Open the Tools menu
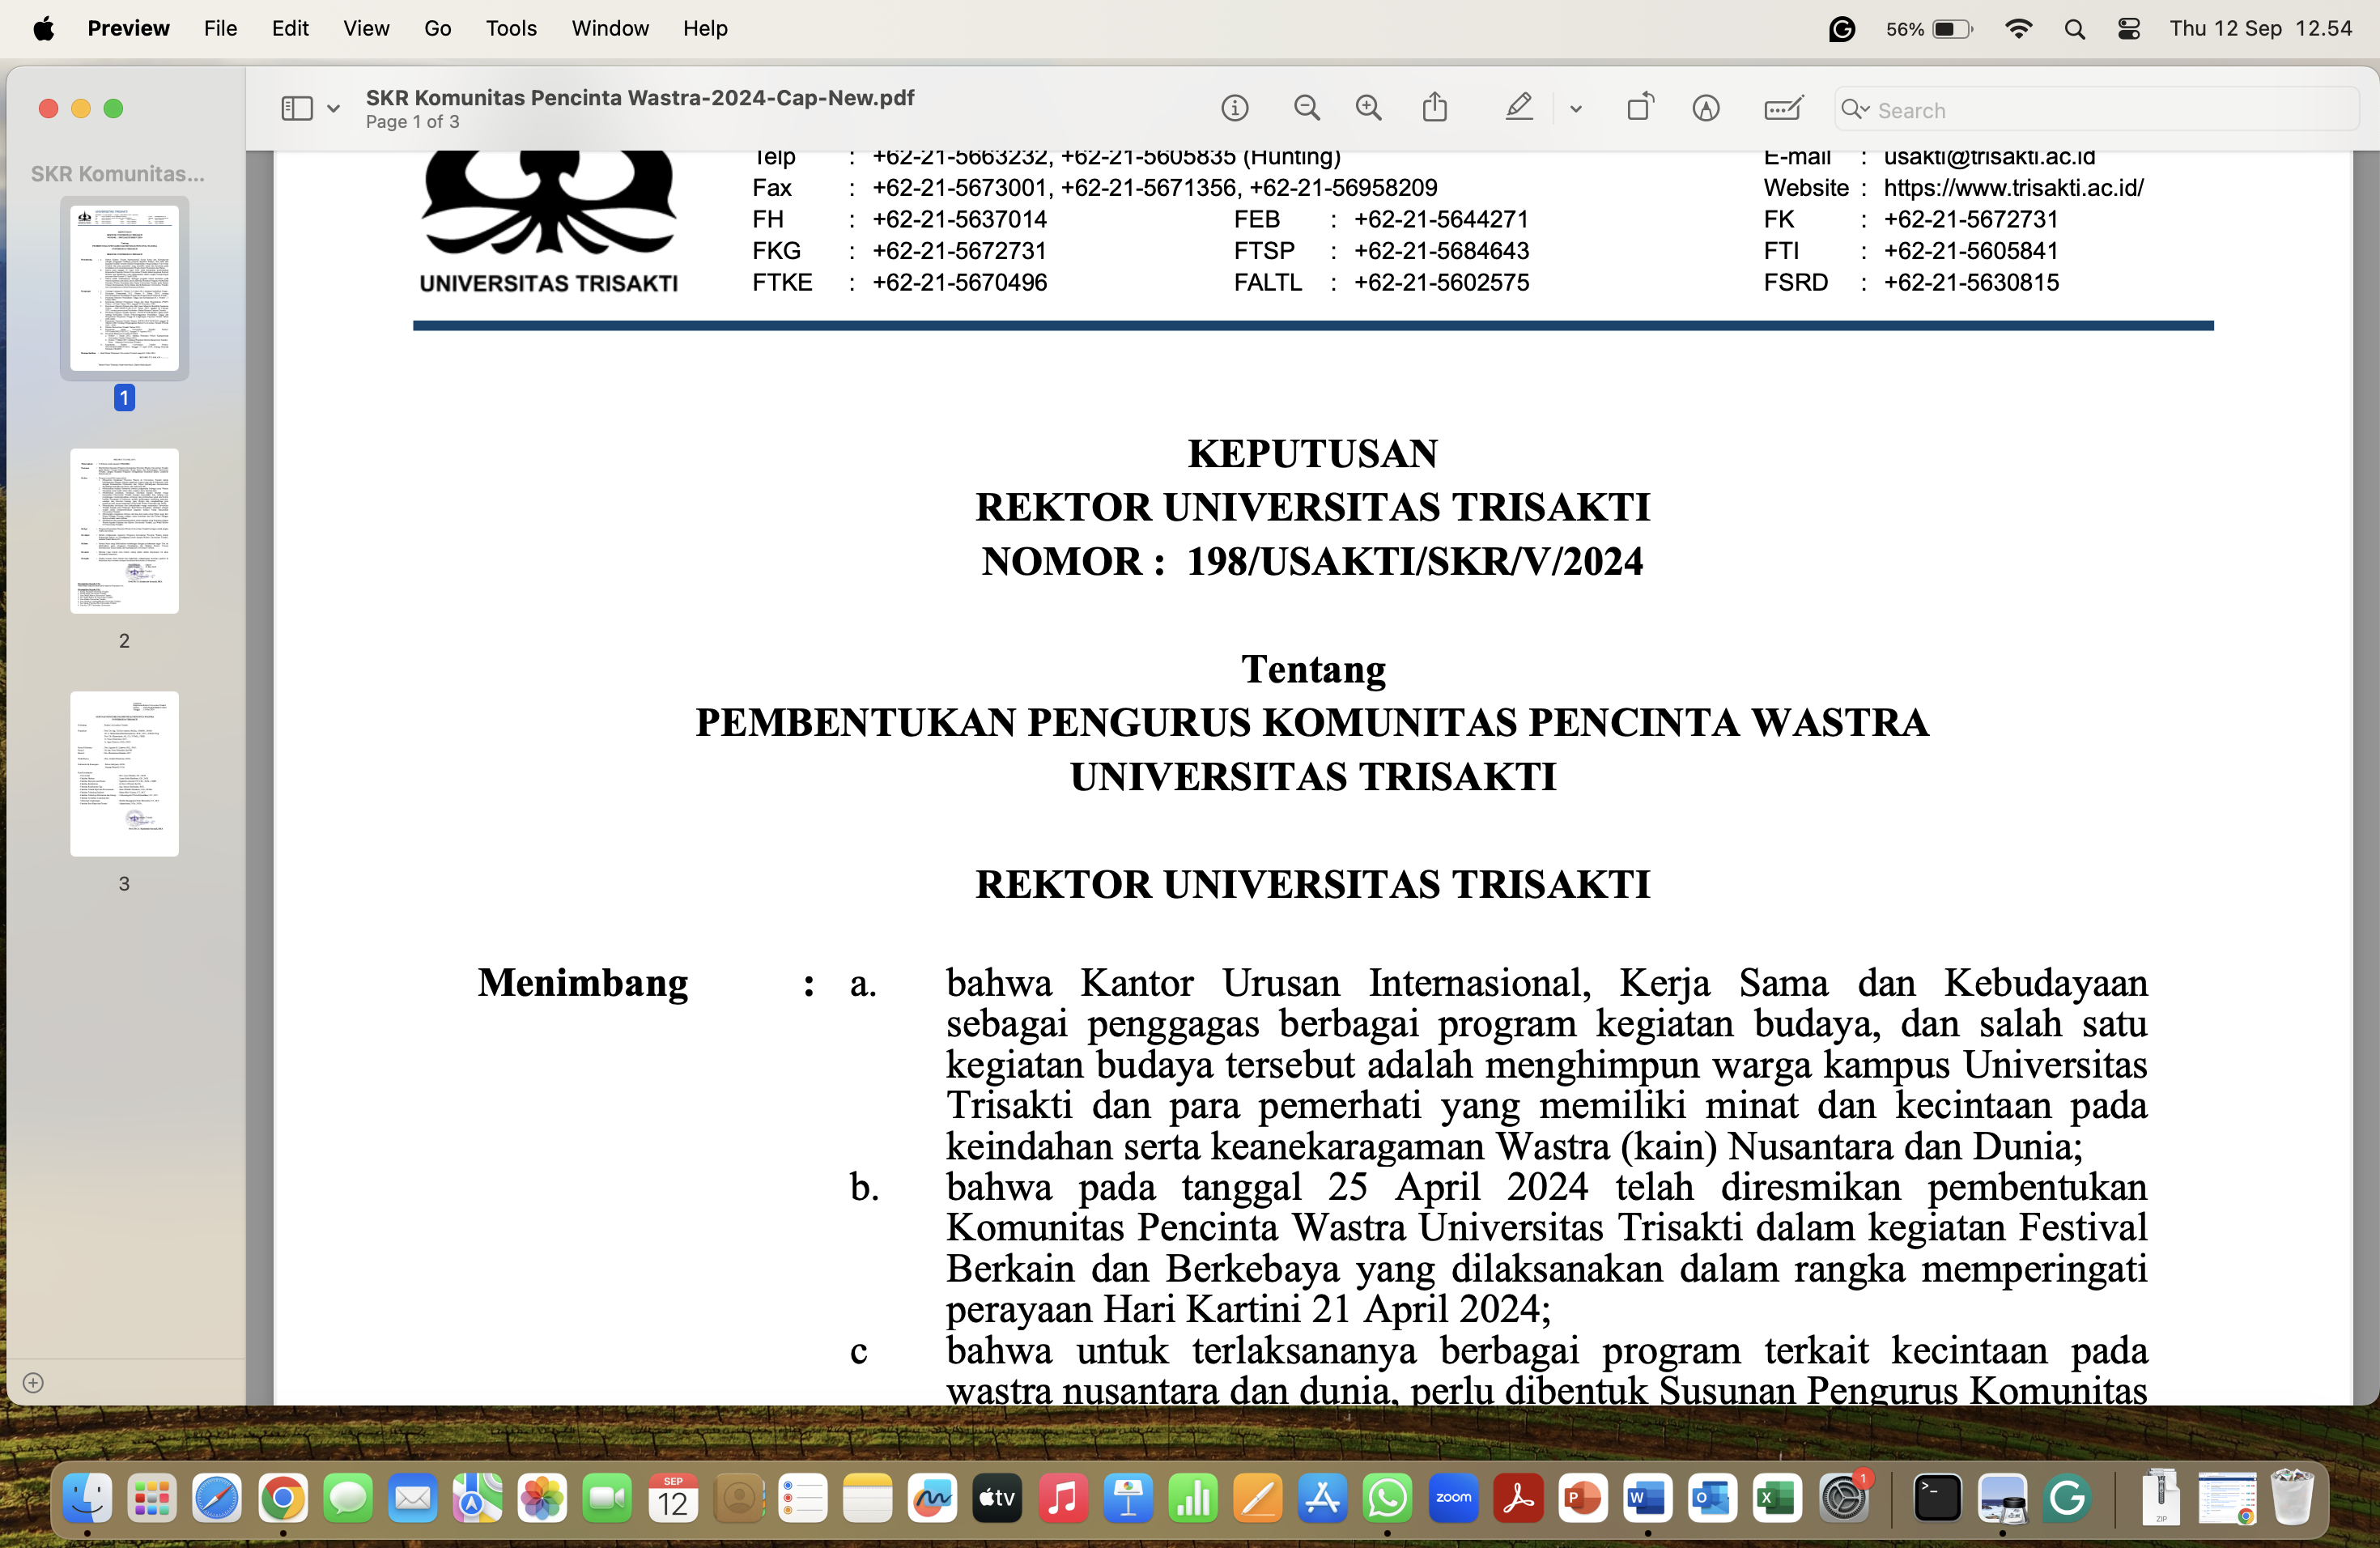The height and width of the screenshot is (1548, 2380). (x=511, y=28)
